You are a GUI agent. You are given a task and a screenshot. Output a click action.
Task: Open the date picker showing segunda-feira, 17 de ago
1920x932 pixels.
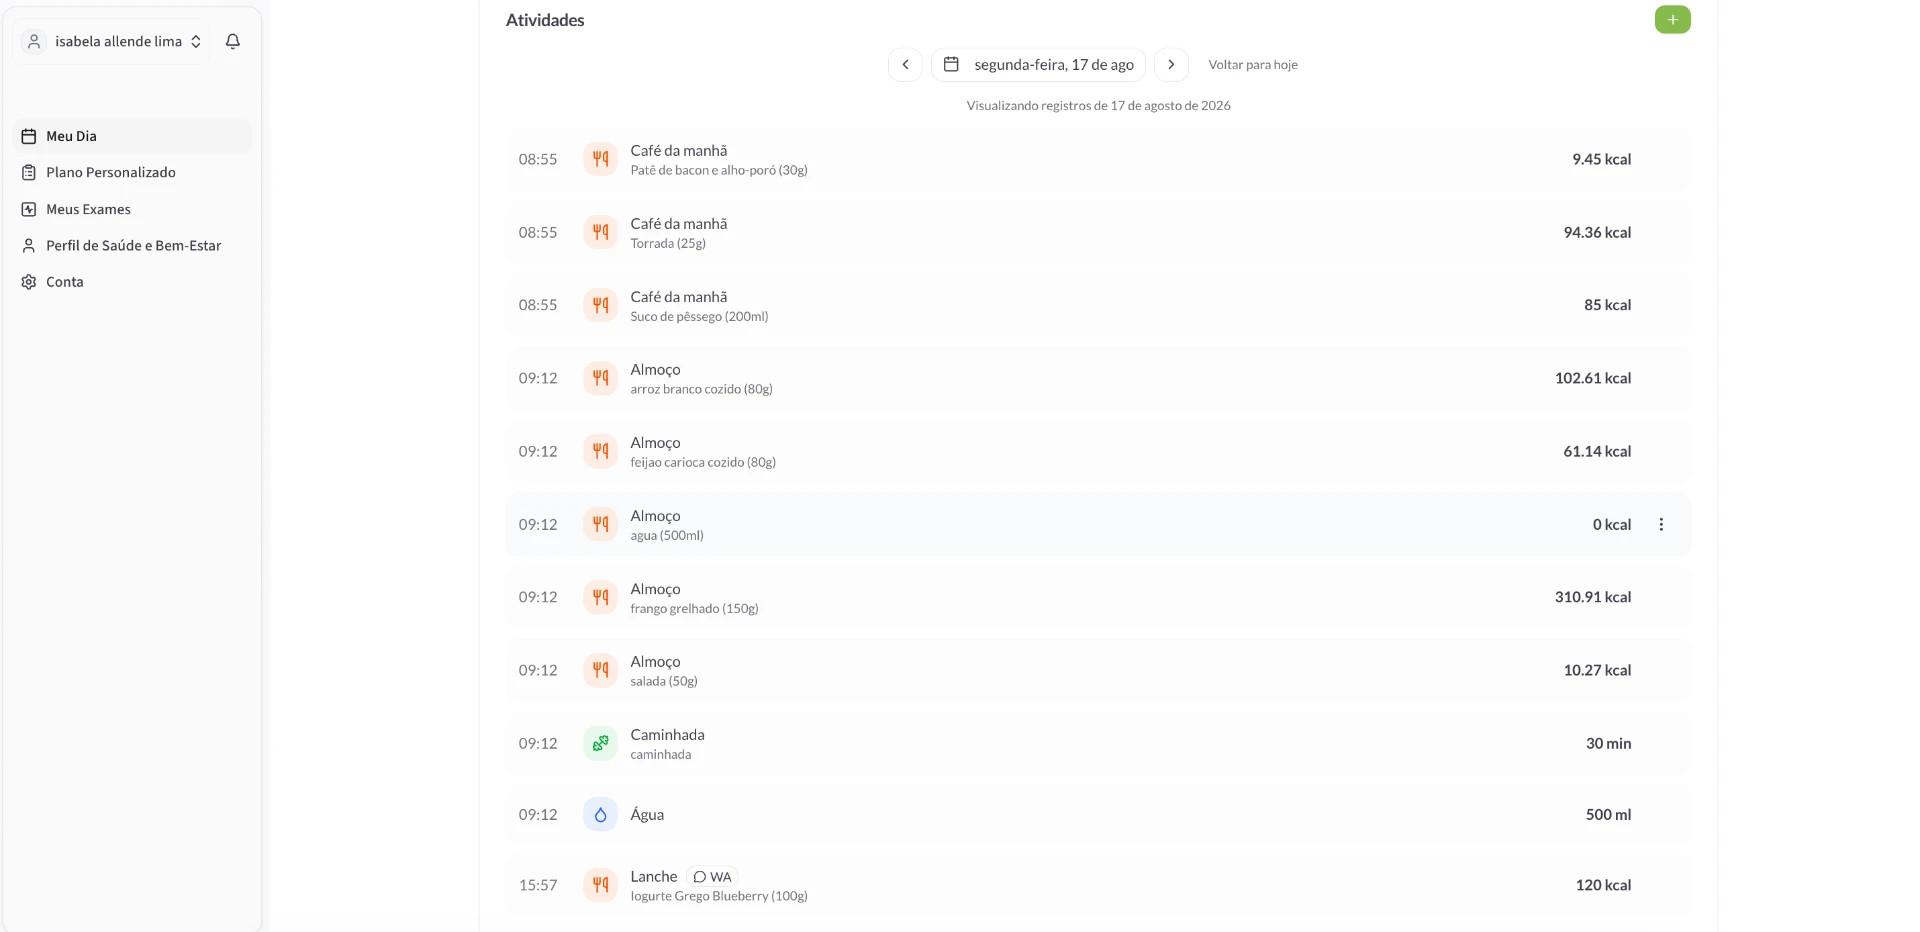coord(1038,65)
